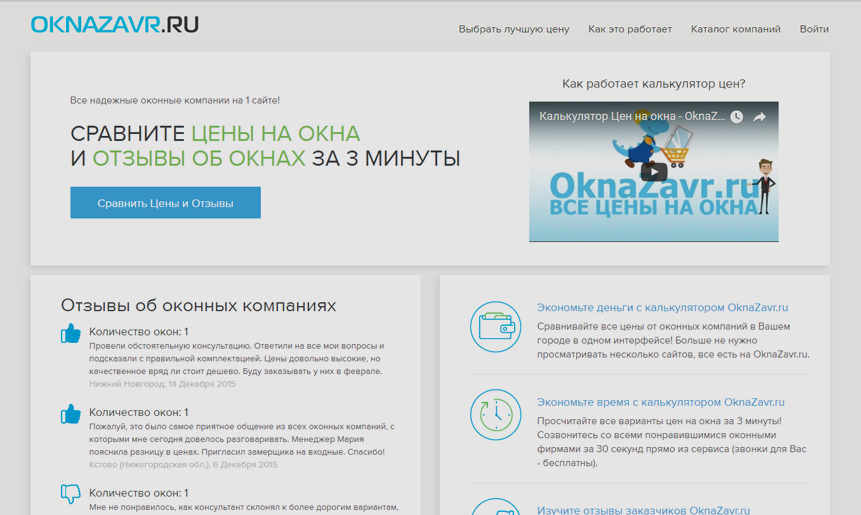This screenshot has height=515, width=861.
Task: Go to Каталог компаний
Action: coord(735,29)
